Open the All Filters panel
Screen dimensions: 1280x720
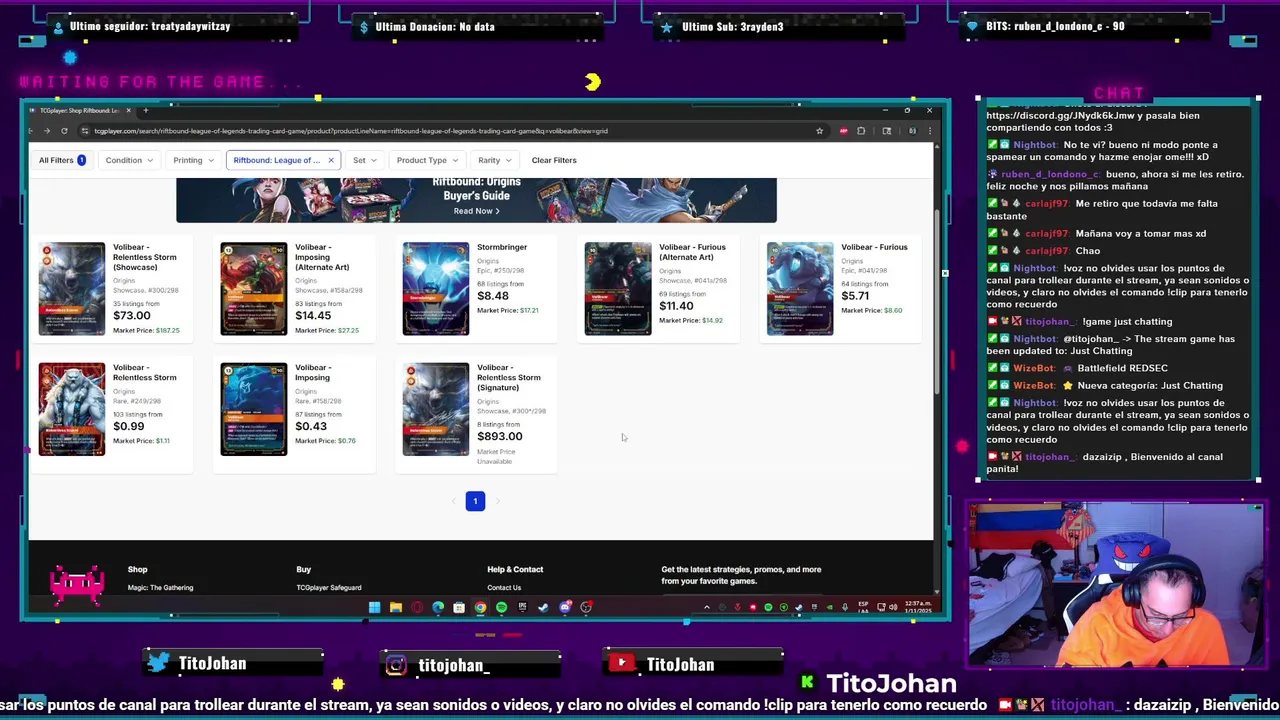(x=61, y=160)
